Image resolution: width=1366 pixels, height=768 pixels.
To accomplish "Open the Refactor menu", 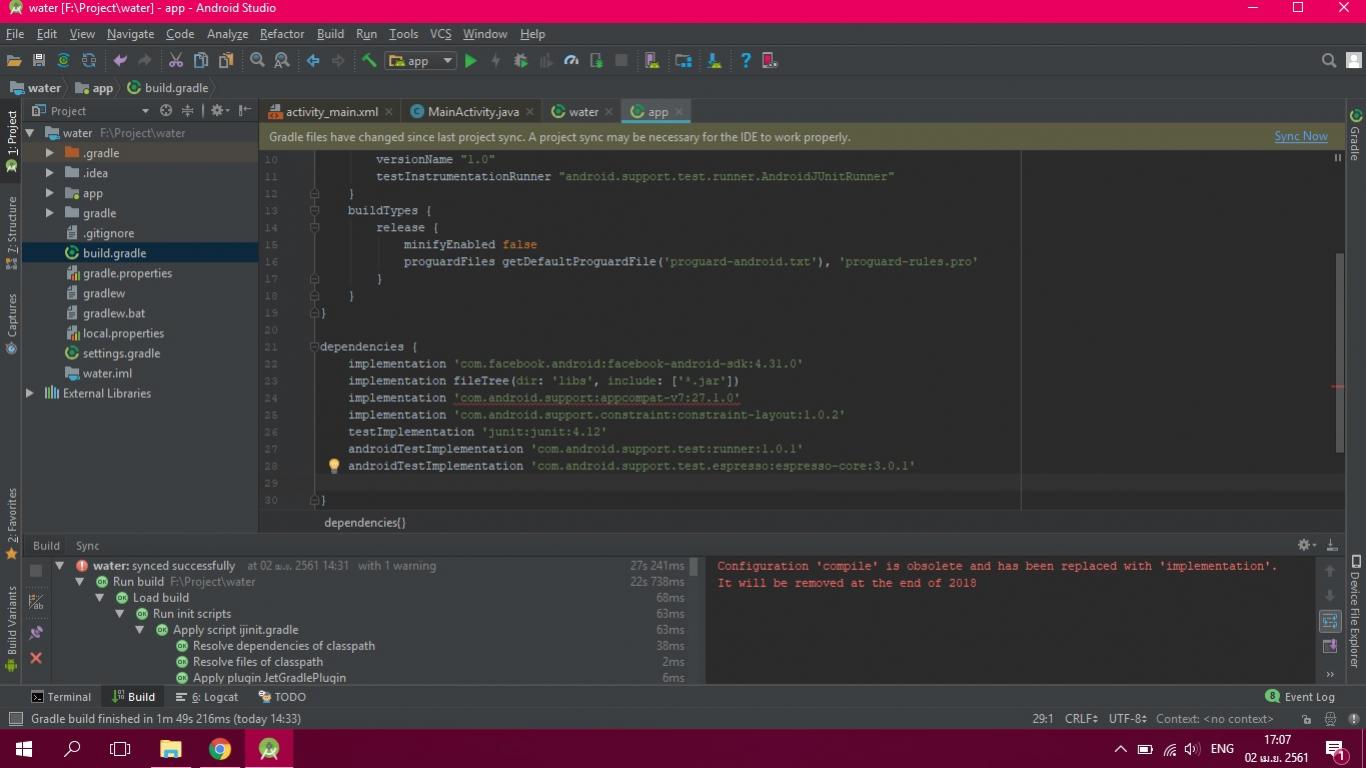I will 282,34.
